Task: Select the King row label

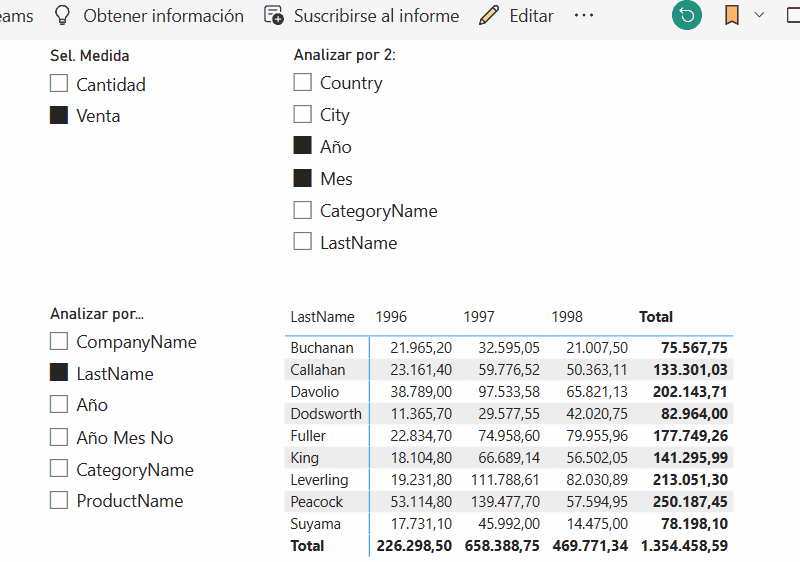Action: pyautogui.click(x=305, y=457)
